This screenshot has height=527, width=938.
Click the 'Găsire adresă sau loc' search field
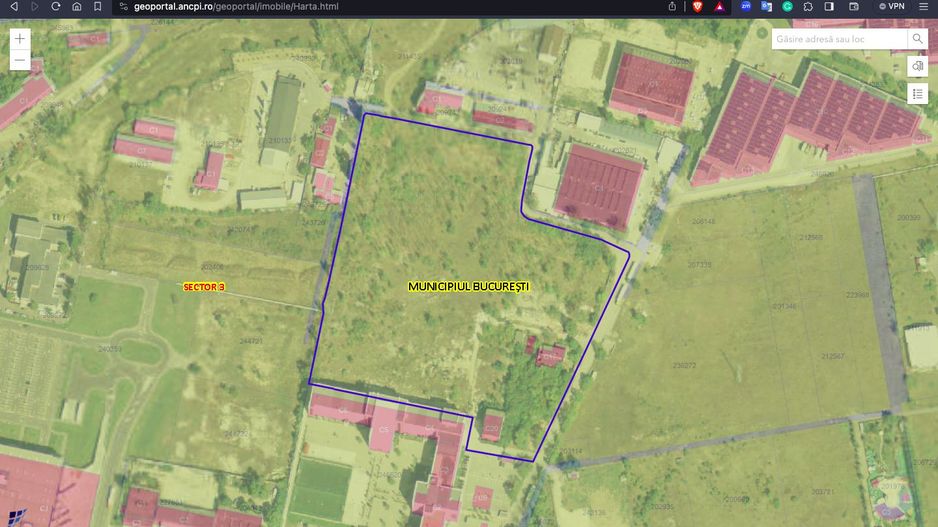(840, 39)
